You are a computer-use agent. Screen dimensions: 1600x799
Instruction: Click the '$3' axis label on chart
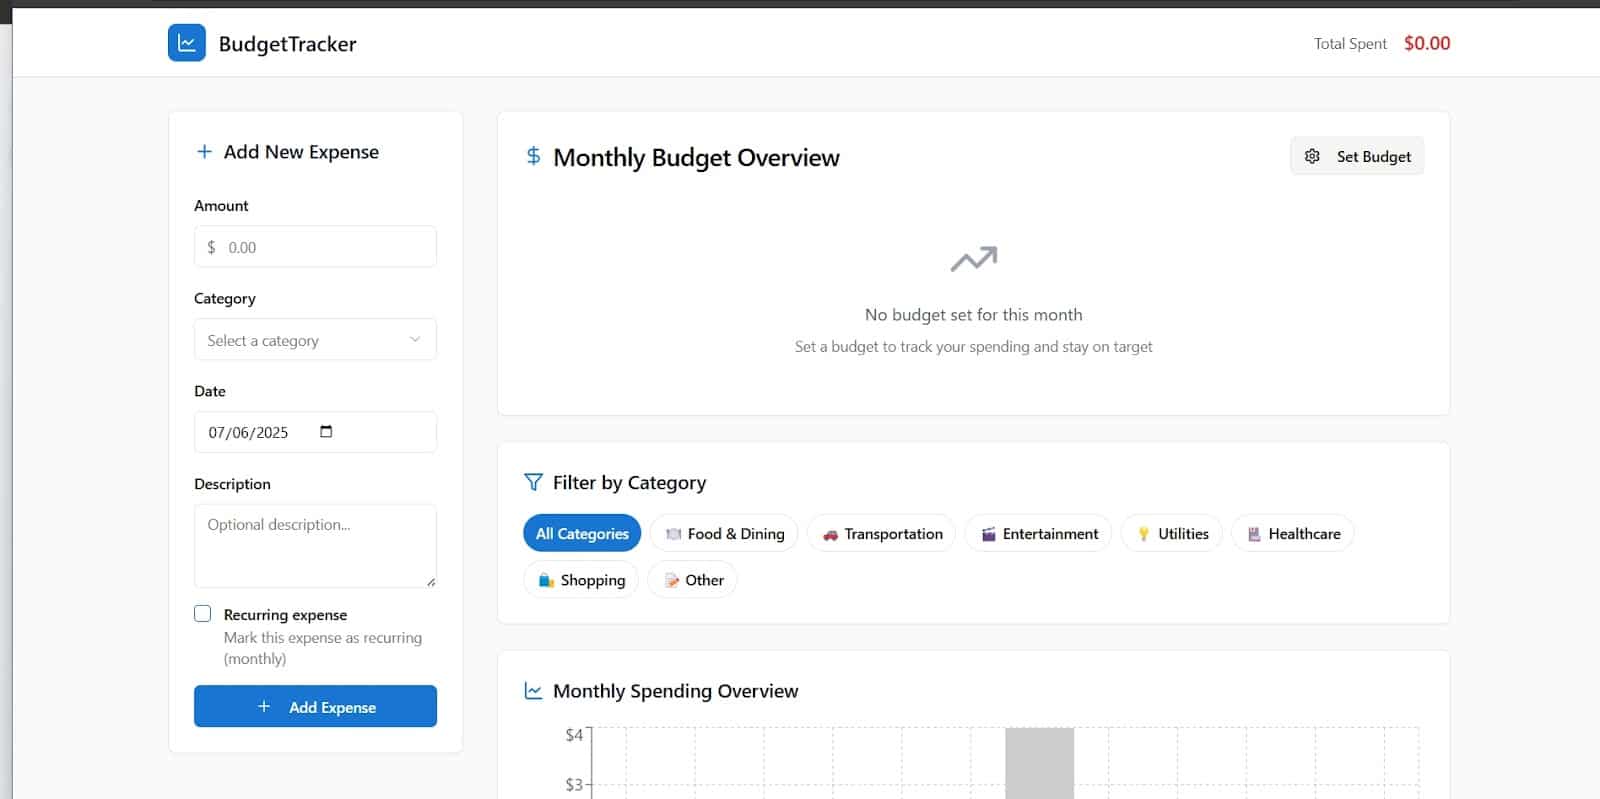tap(574, 785)
